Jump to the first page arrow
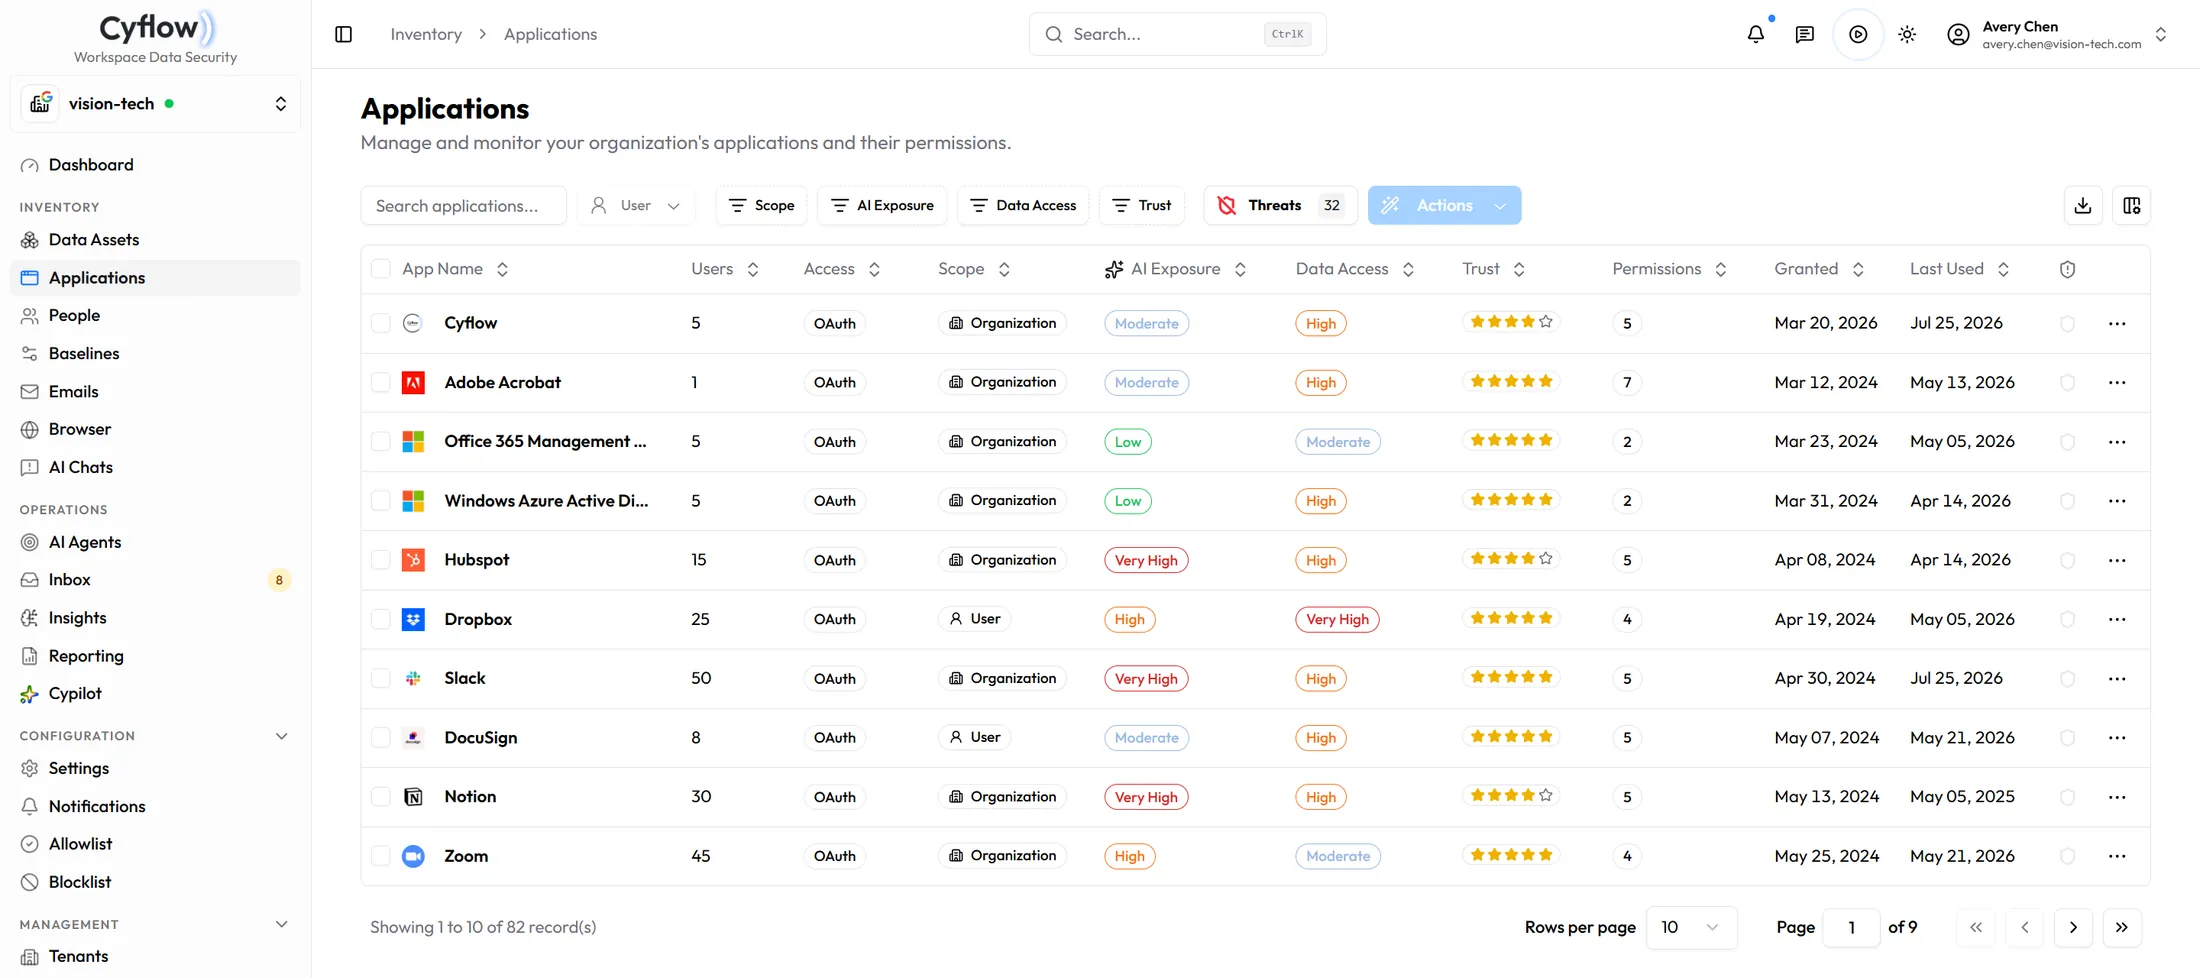This screenshot has width=2200, height=978. (1976, 927)
